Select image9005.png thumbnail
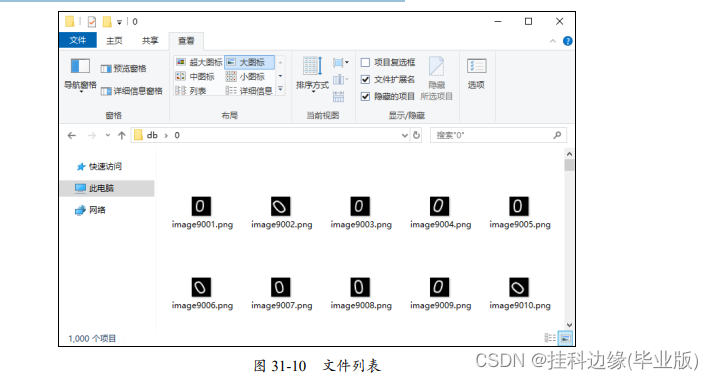Viewport: 713px width, 380px height. [x=518, y=206]
